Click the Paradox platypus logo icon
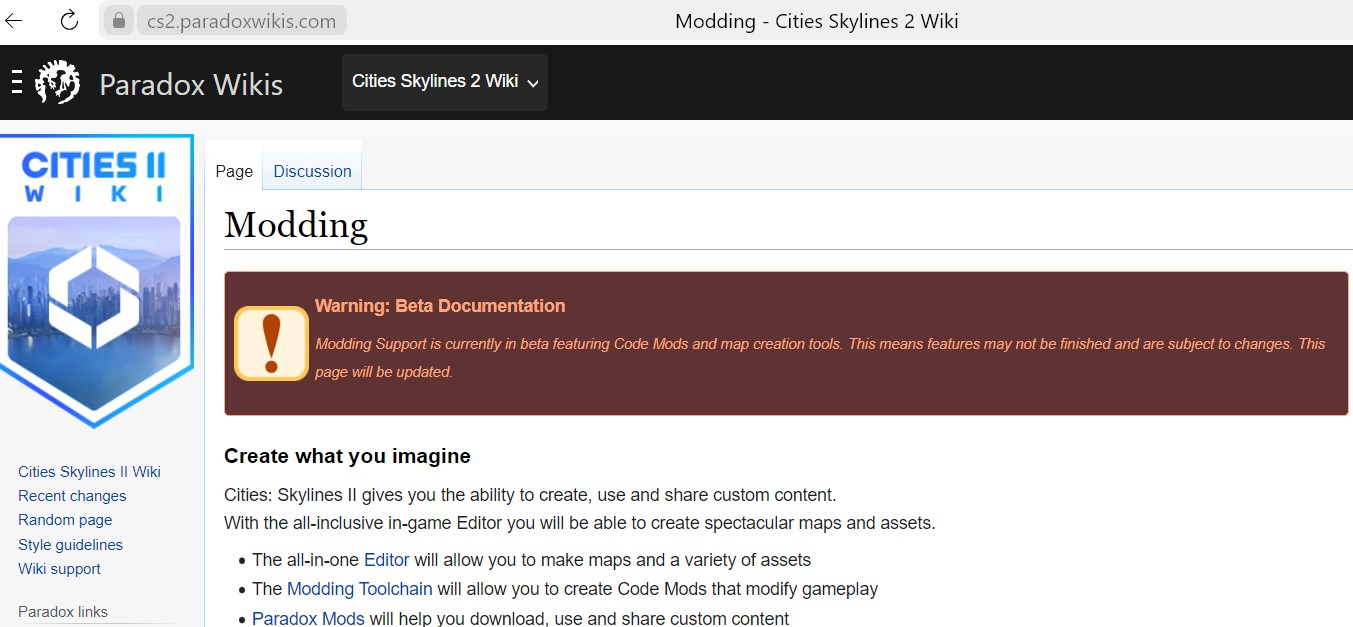This screenshot has width=1353, height=627. coord(58,81)
